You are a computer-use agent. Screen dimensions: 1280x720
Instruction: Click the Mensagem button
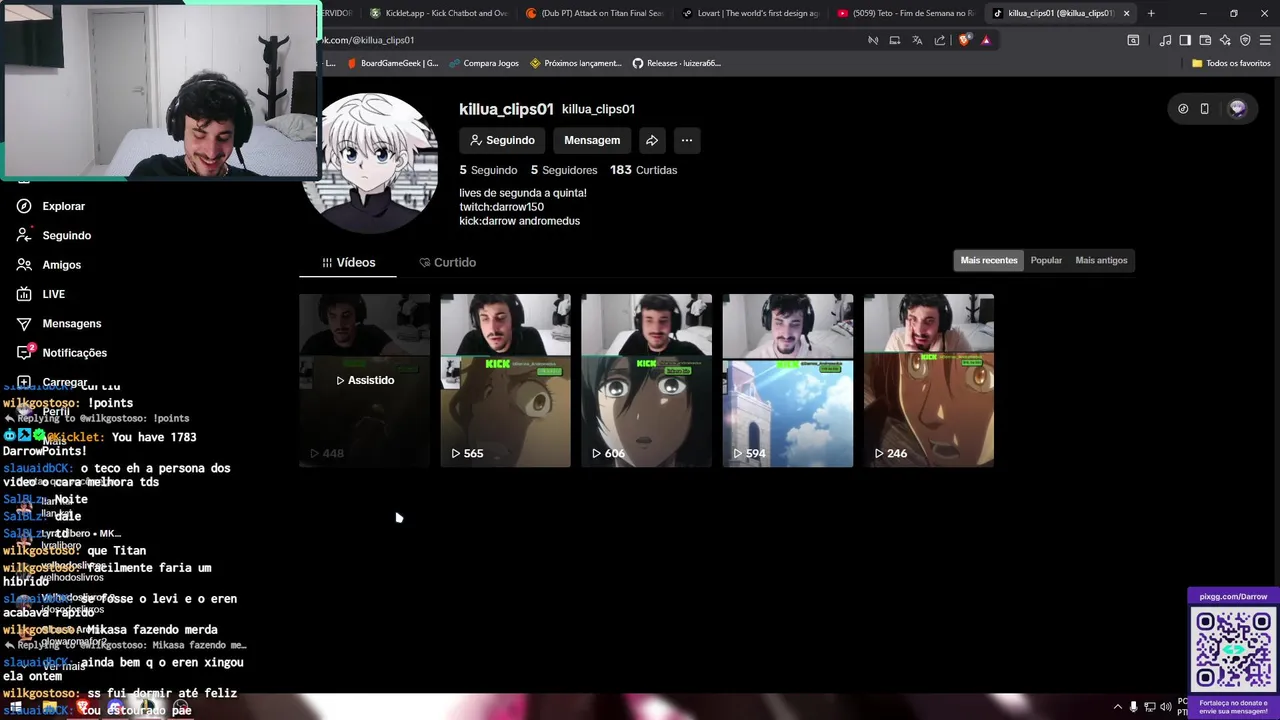click(x=592, y=140)
